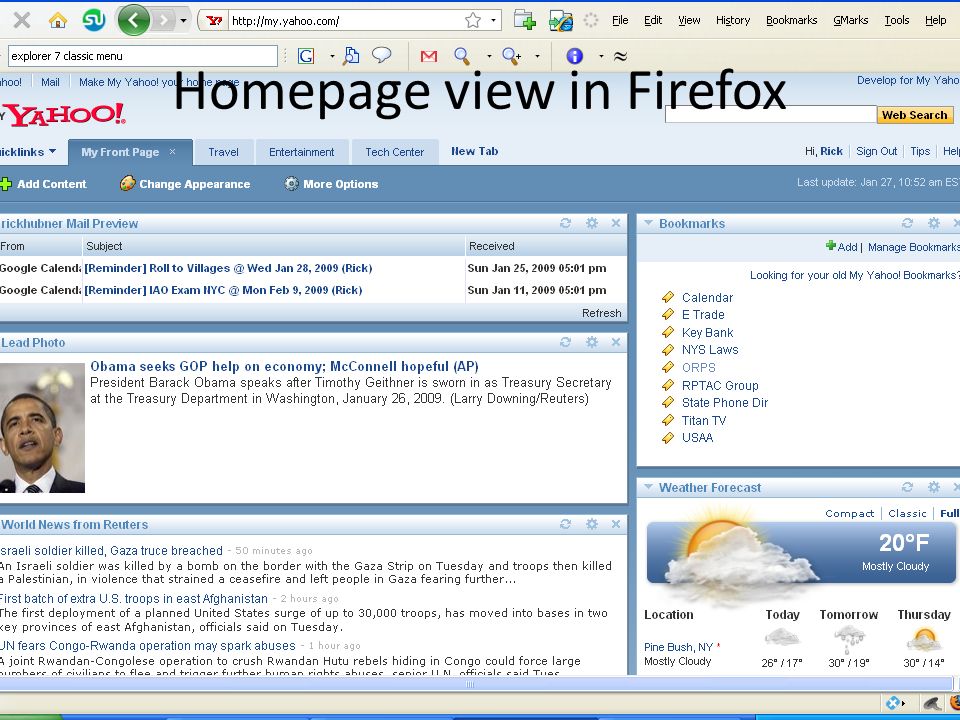The image size is (960, 720).
Task: Click the blue info icon
Action: pos(574,56)
